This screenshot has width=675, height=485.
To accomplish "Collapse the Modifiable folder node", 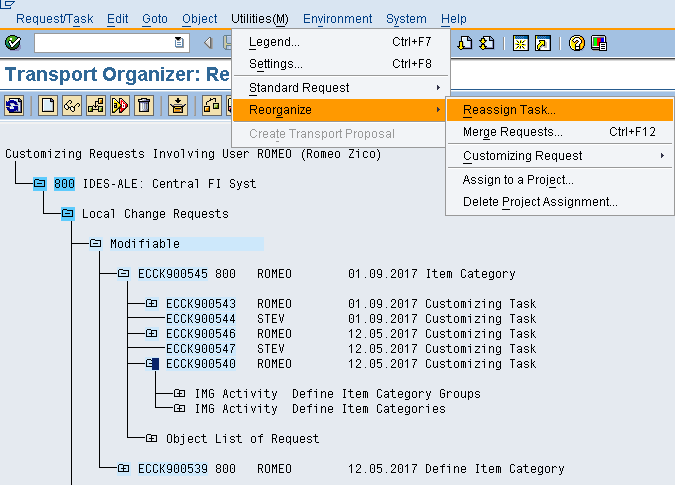I will click(96, 244).
